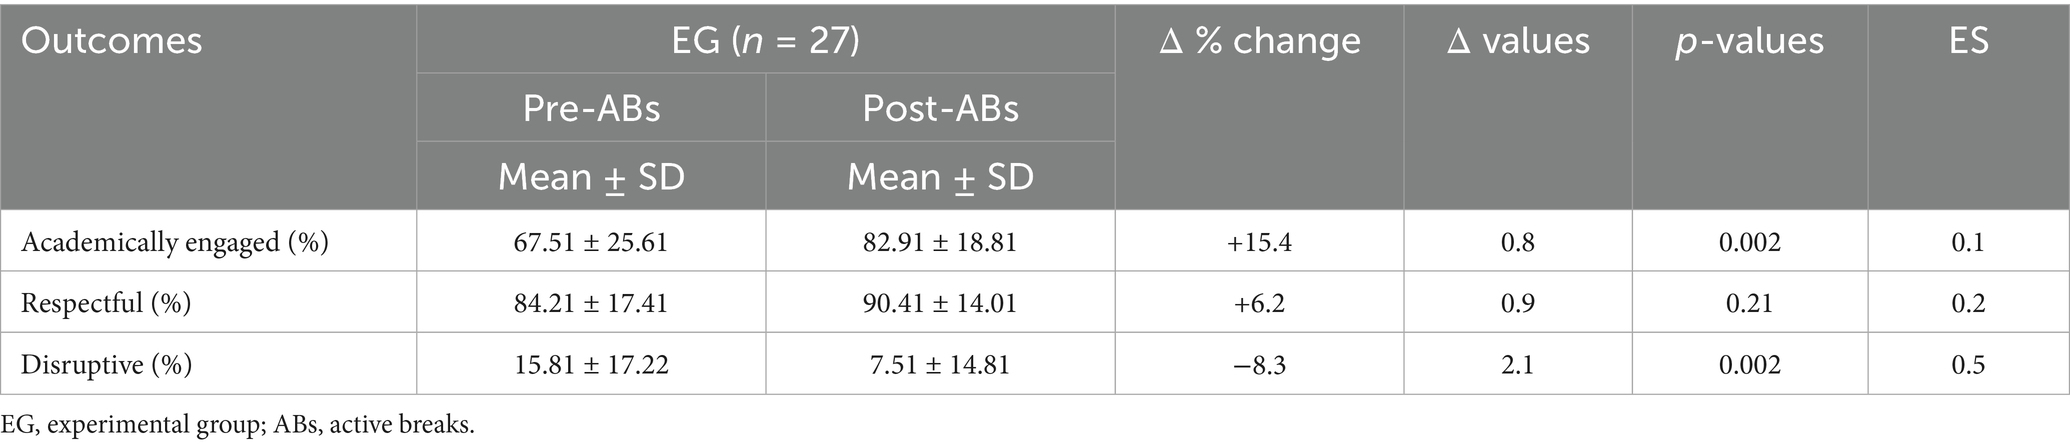The height and width of the screenshot is (446, 2070).
Task: Select the Δ values column header
Action: point(1518,41)
